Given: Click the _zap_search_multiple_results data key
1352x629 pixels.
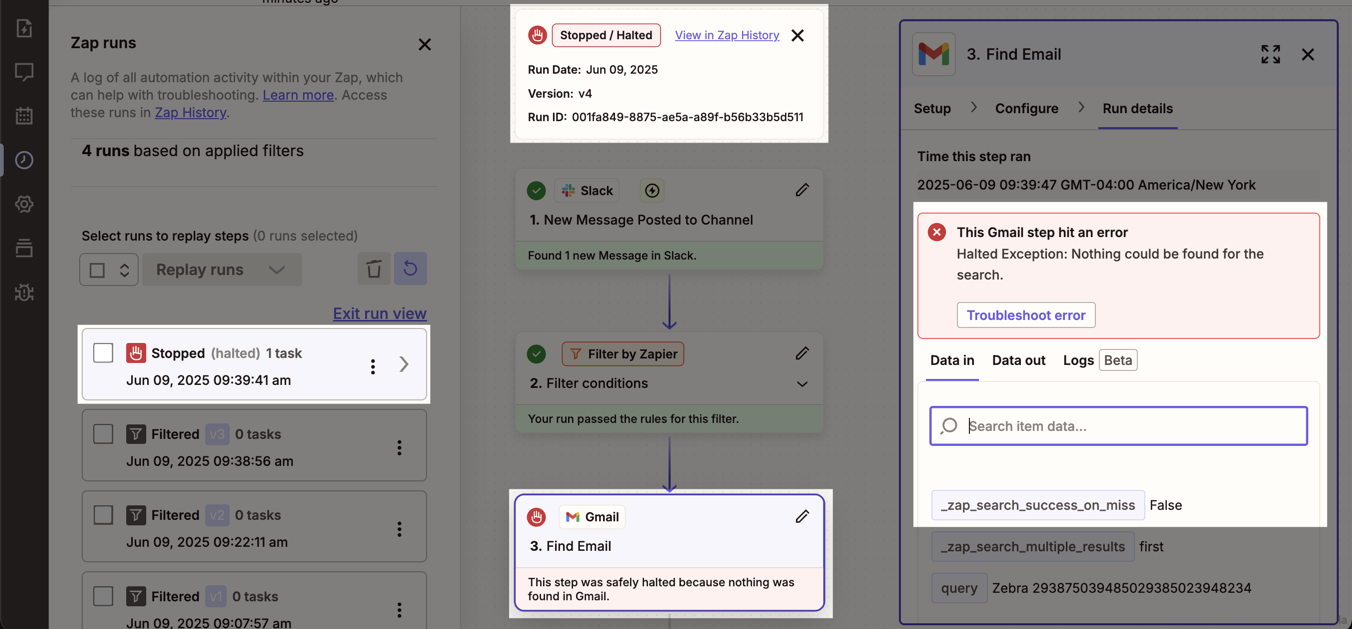Looking at the screenshot, I should point(1033,547).
